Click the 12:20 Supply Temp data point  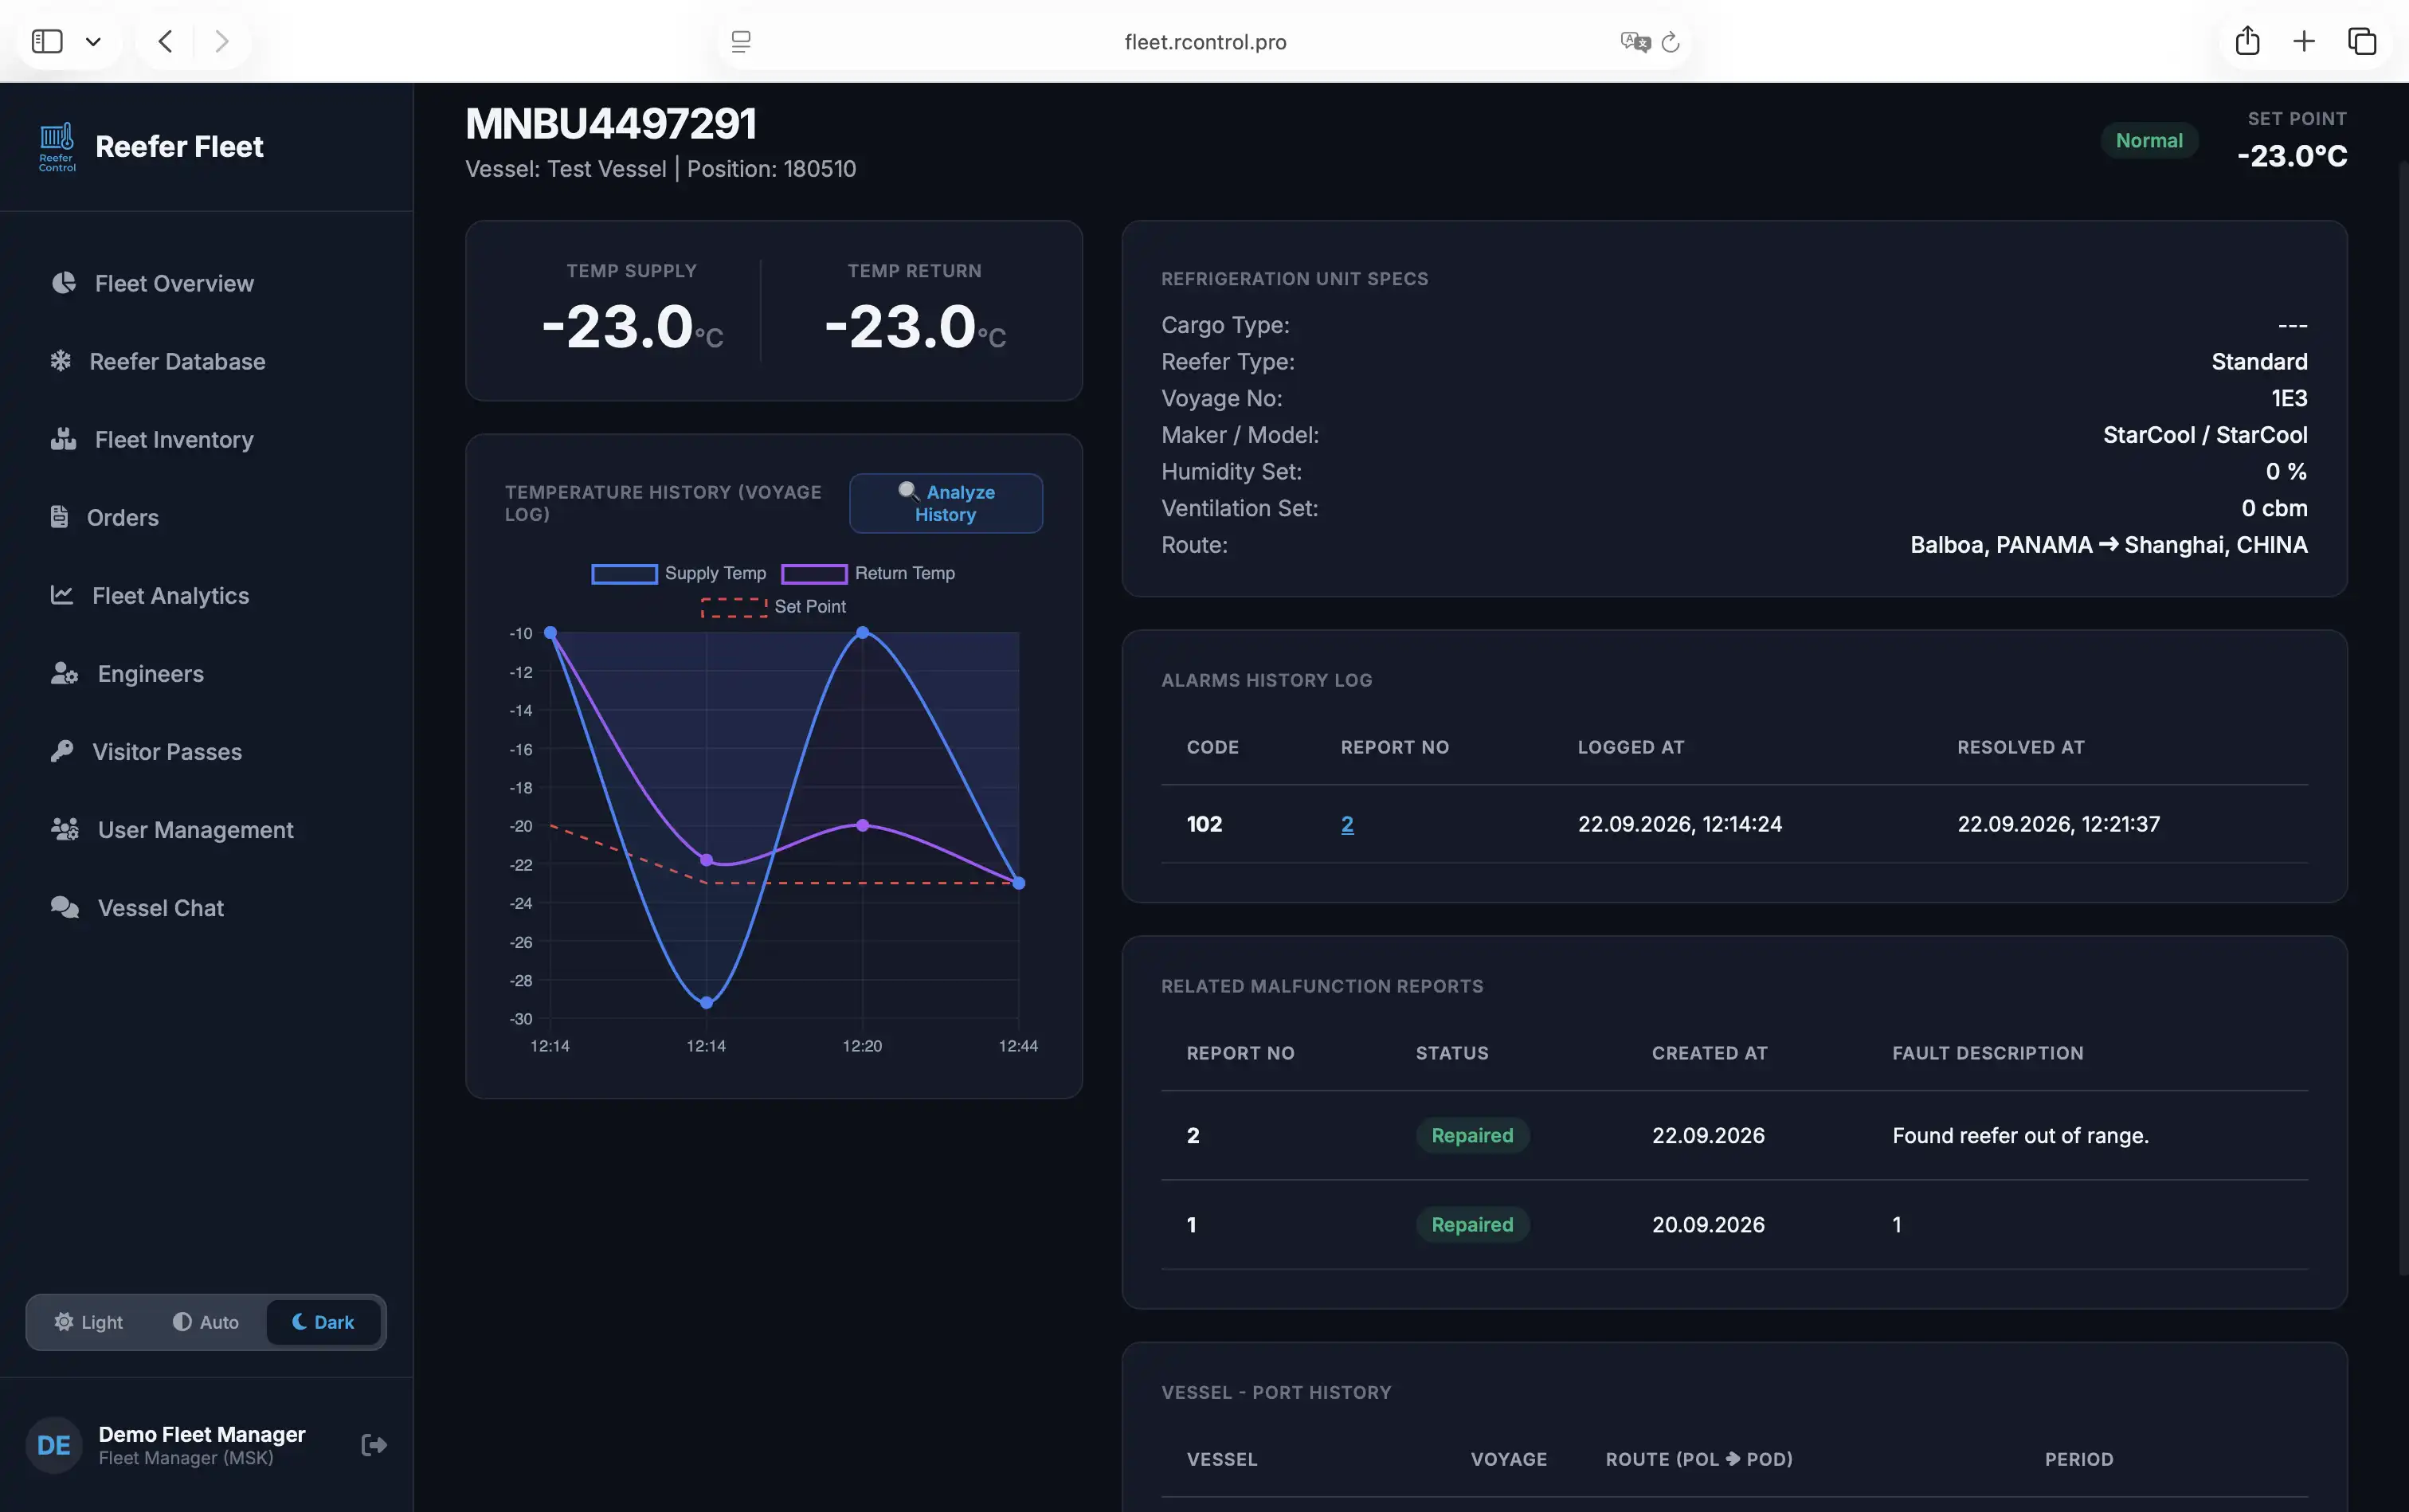[x=862, y=632]
